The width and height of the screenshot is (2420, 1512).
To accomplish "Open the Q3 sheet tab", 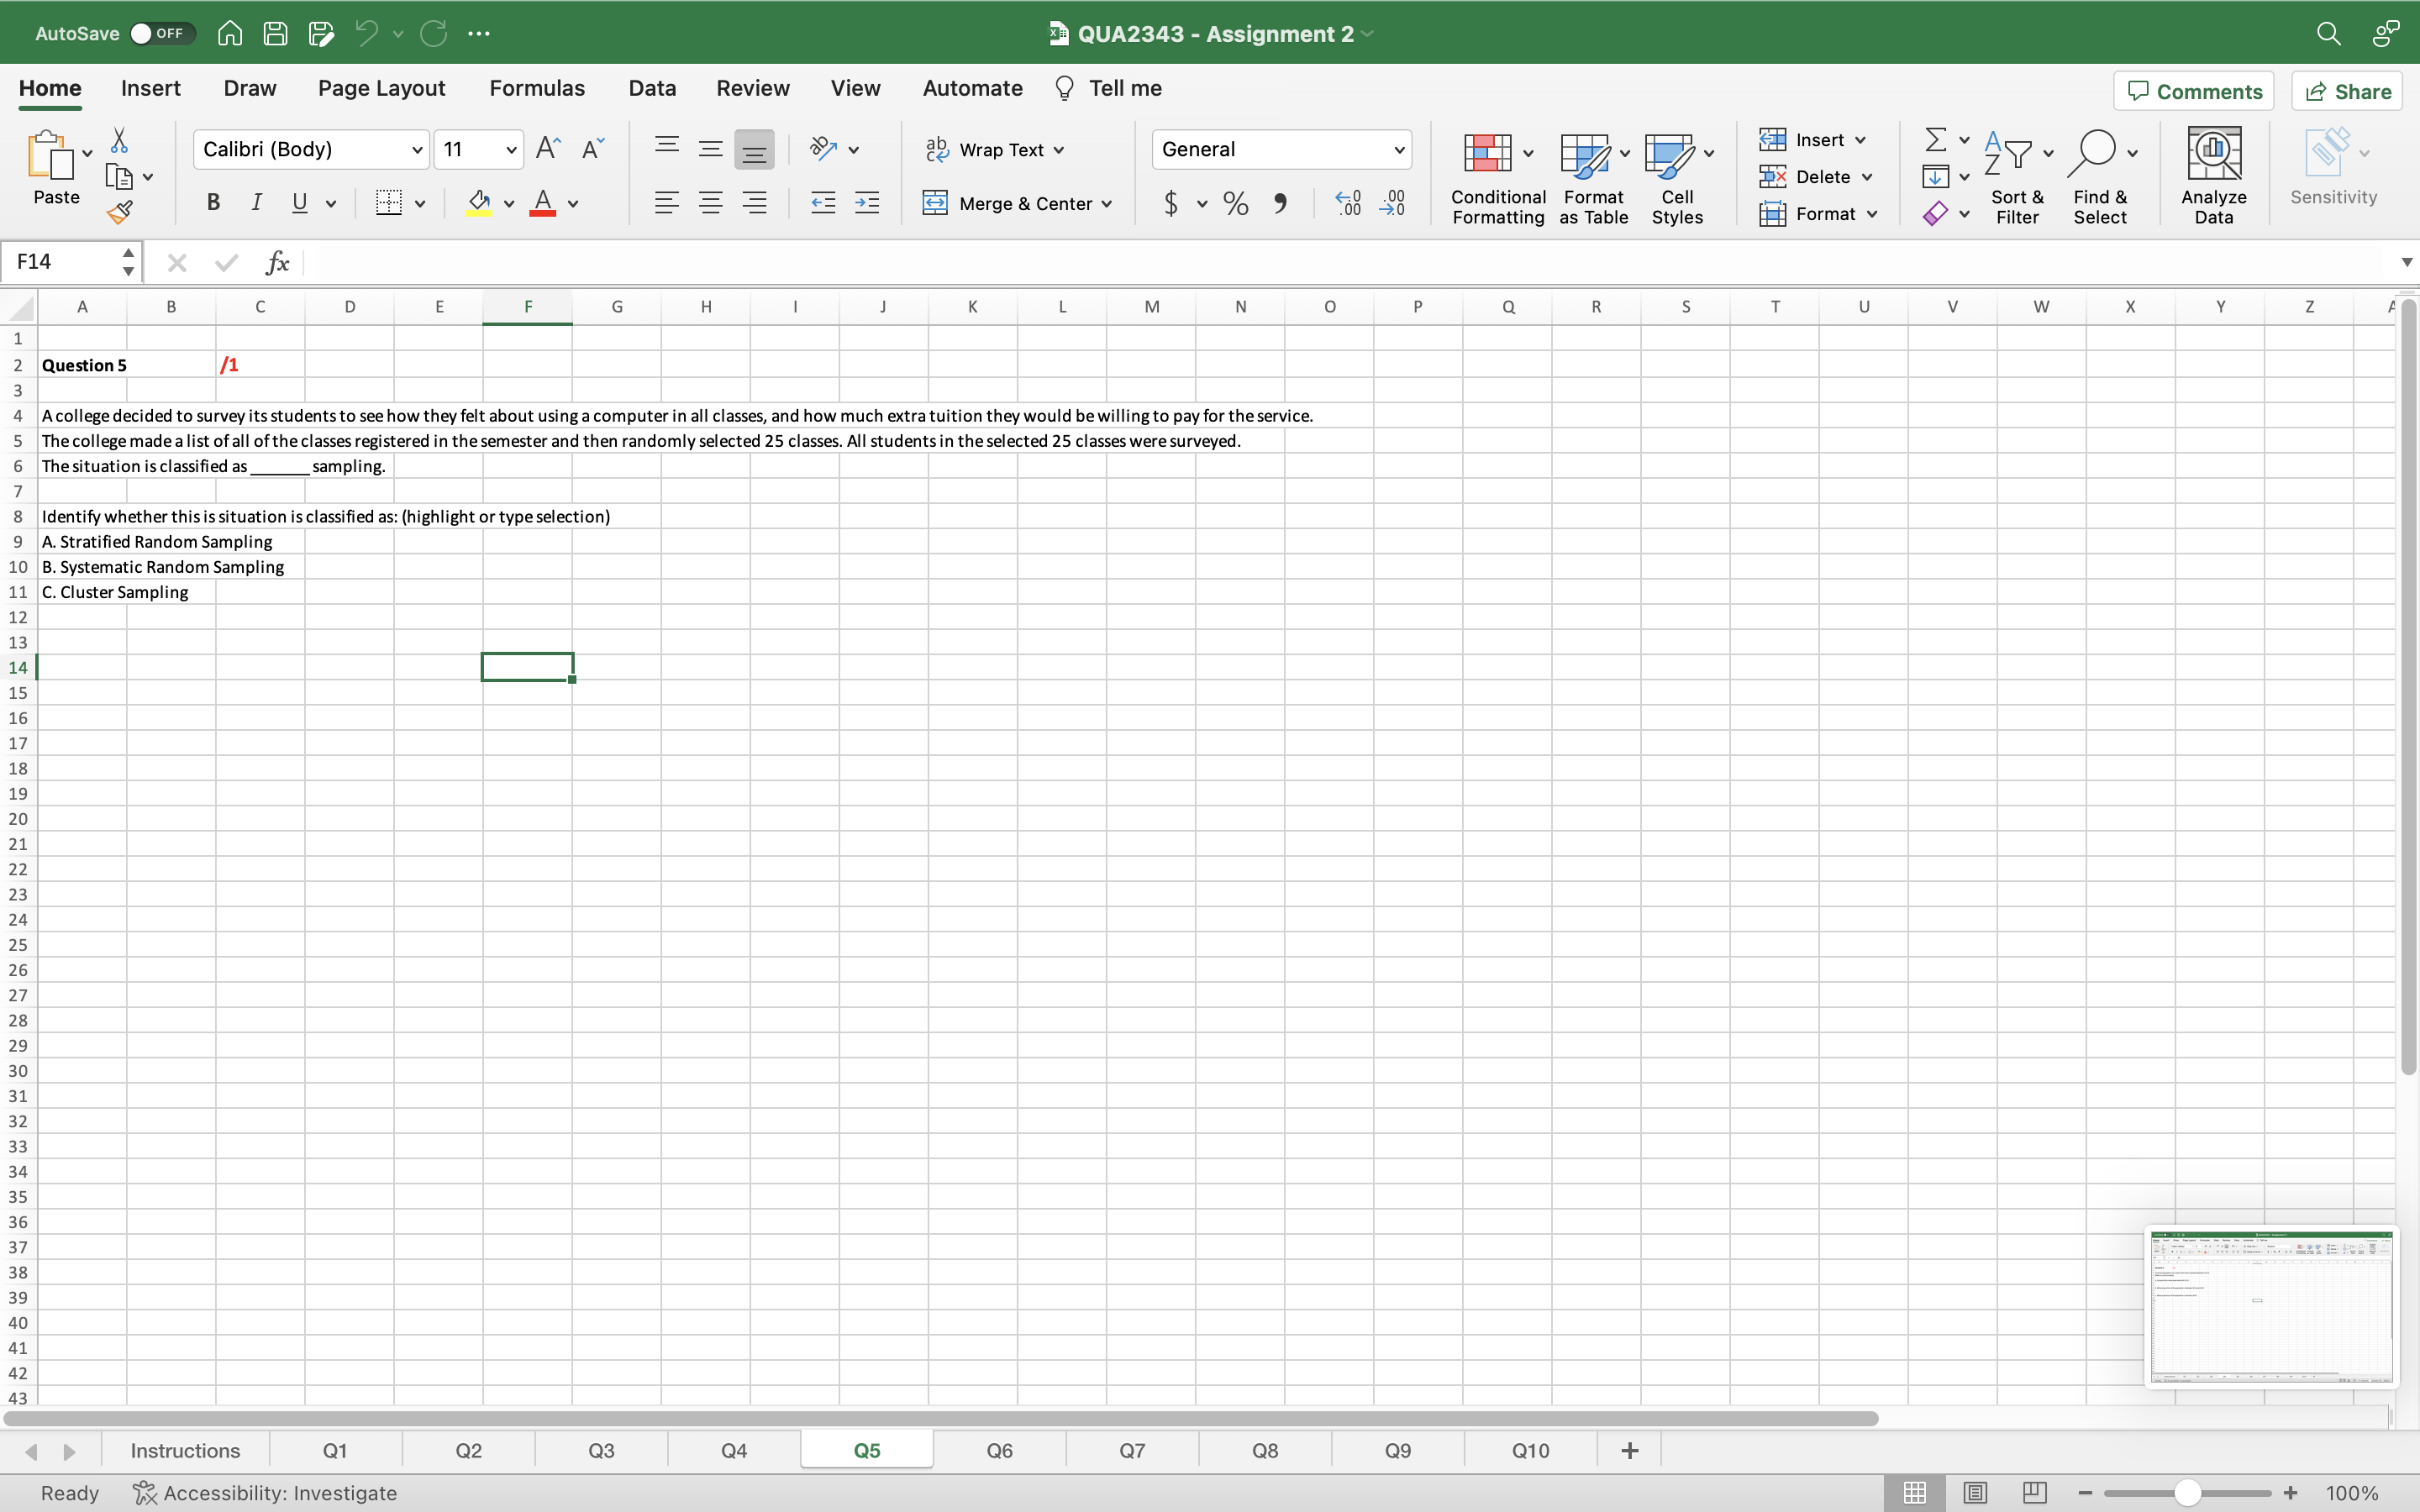I will [x=601, y=1449].
